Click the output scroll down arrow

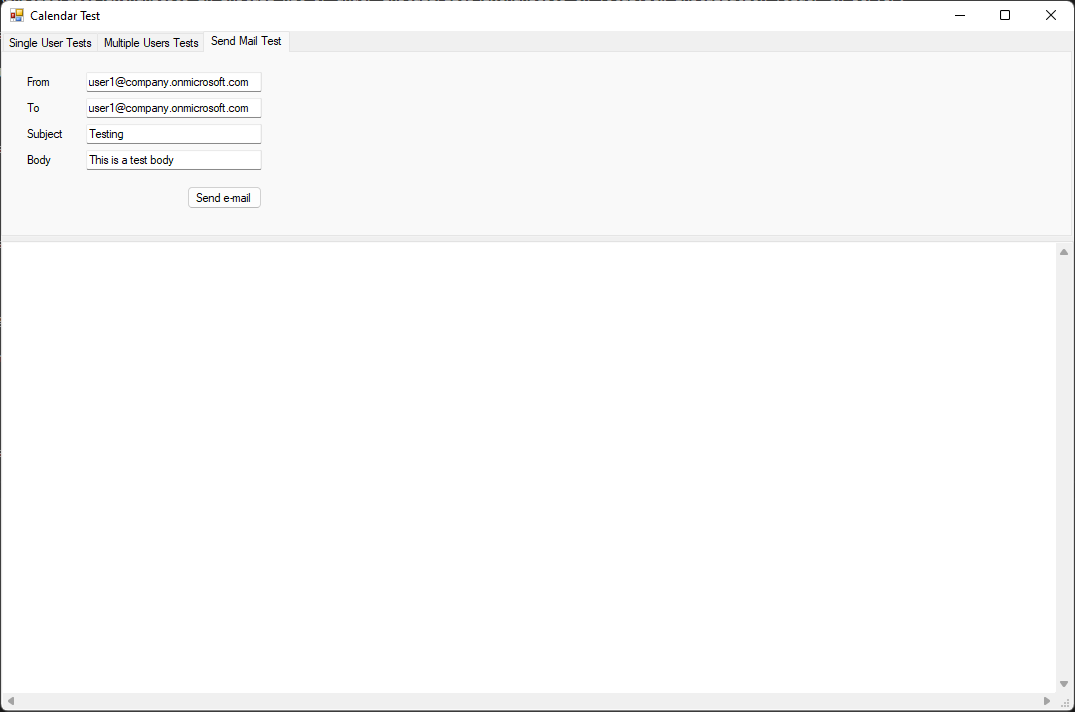(x=1064, y=684)
